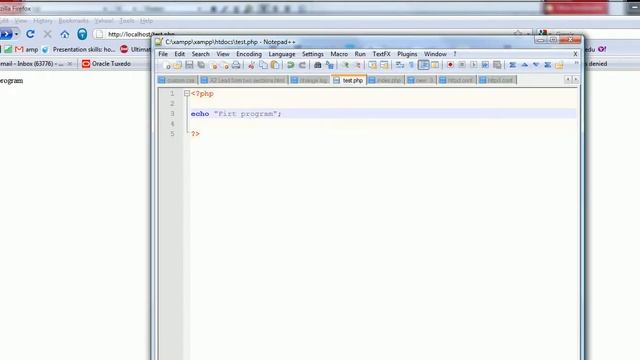Click the New file icon in Notepad++
640x360 pixels.
coord(167,65)
